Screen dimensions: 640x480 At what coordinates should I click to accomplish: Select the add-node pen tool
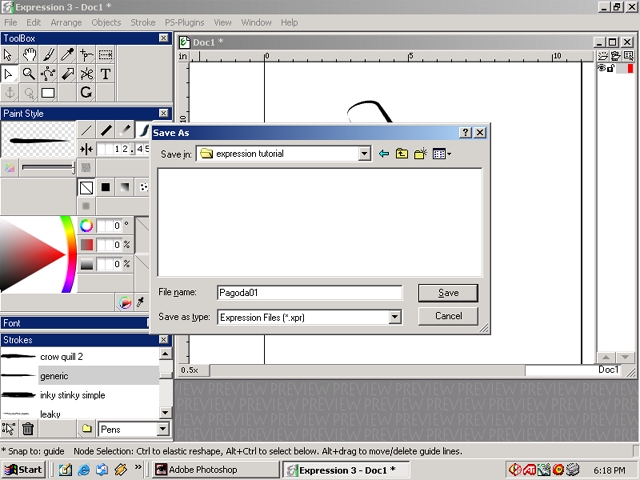[86, 55]
